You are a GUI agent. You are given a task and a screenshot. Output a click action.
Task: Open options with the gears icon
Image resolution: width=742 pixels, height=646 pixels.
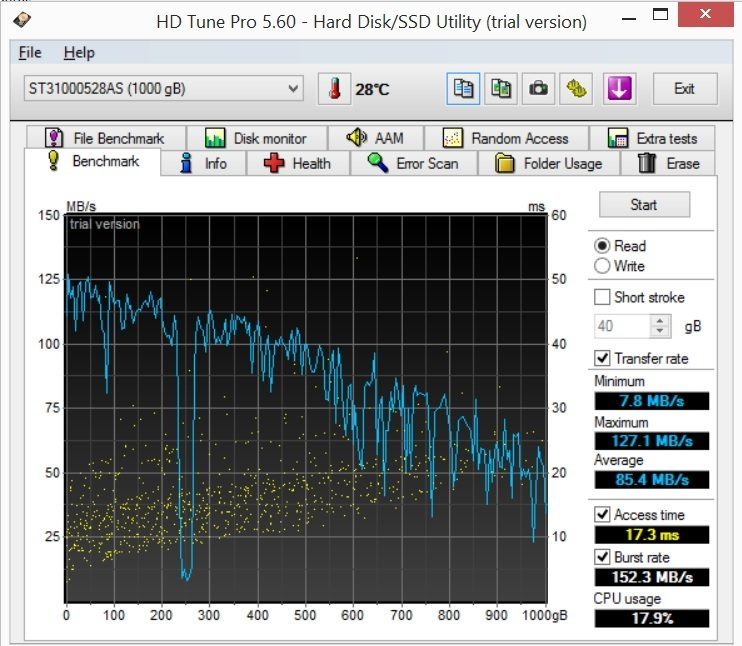tap(576, 88)
